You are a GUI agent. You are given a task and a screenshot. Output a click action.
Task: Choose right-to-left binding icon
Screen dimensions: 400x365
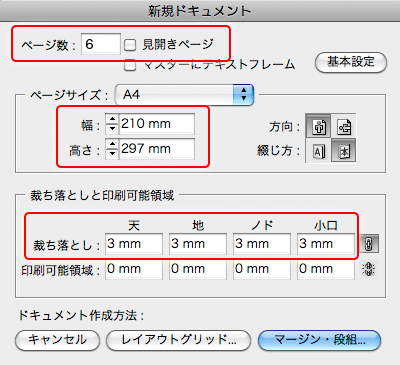(x=344, y=151)
